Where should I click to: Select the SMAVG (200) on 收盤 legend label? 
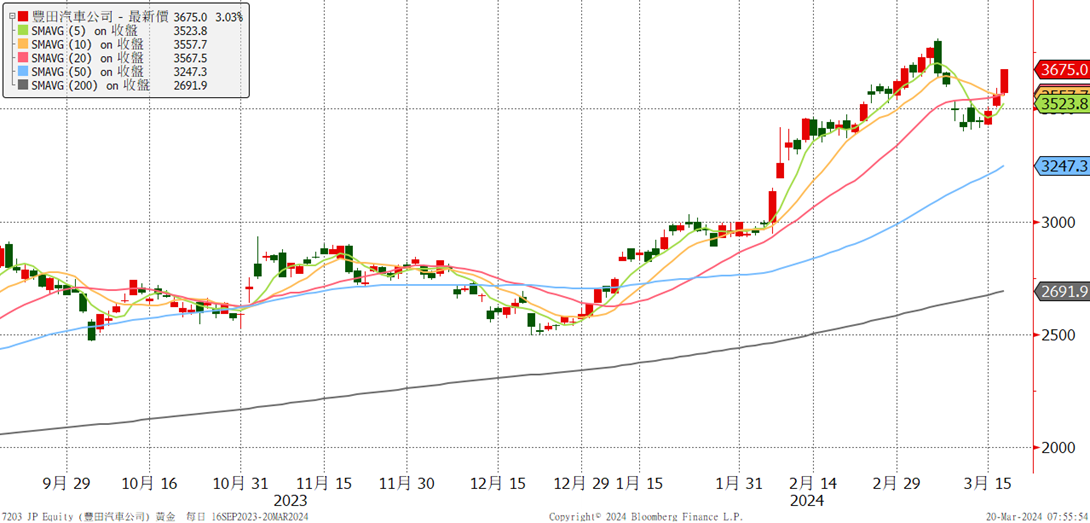pos(91,85)
